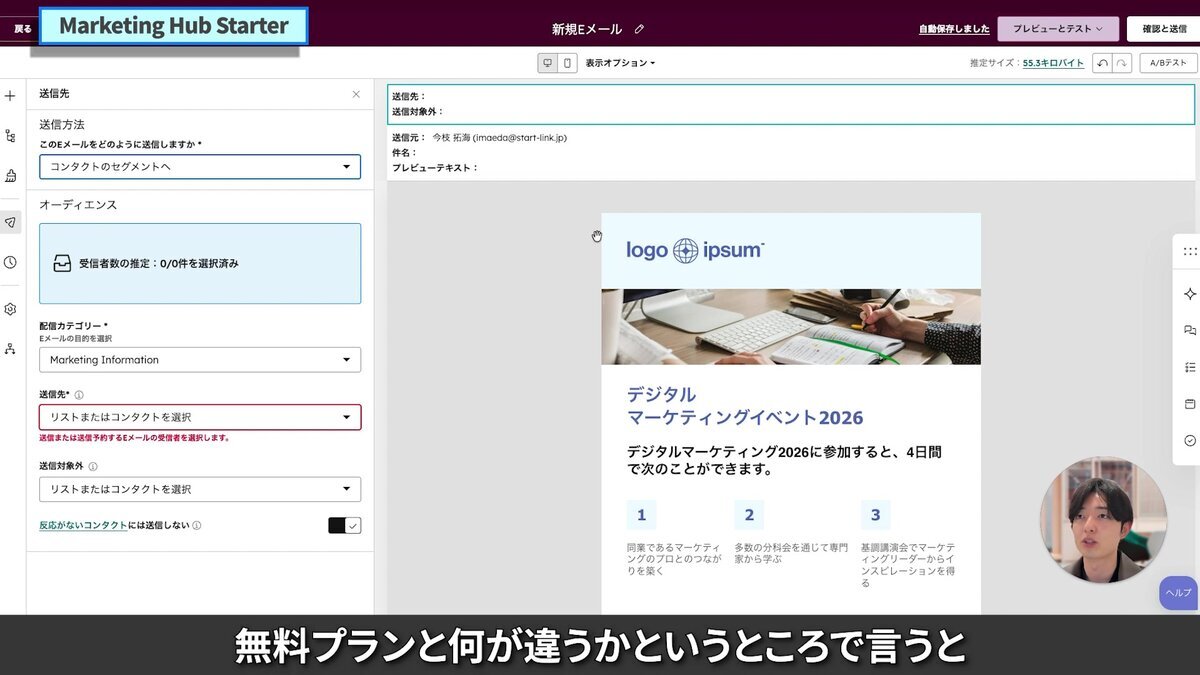The image size is (1200, 675).
Task: Close the 送信先 panel with the X
Action: (x=356, y=93)
